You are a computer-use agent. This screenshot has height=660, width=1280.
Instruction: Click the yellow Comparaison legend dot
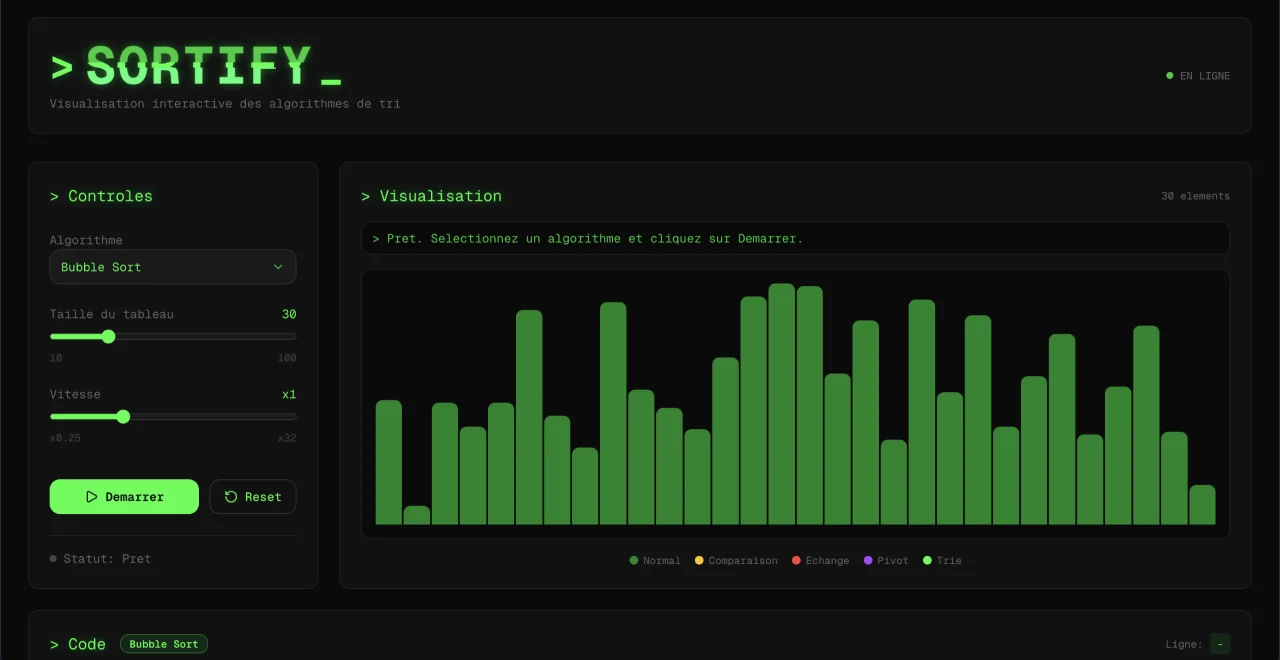click(699, 561)
